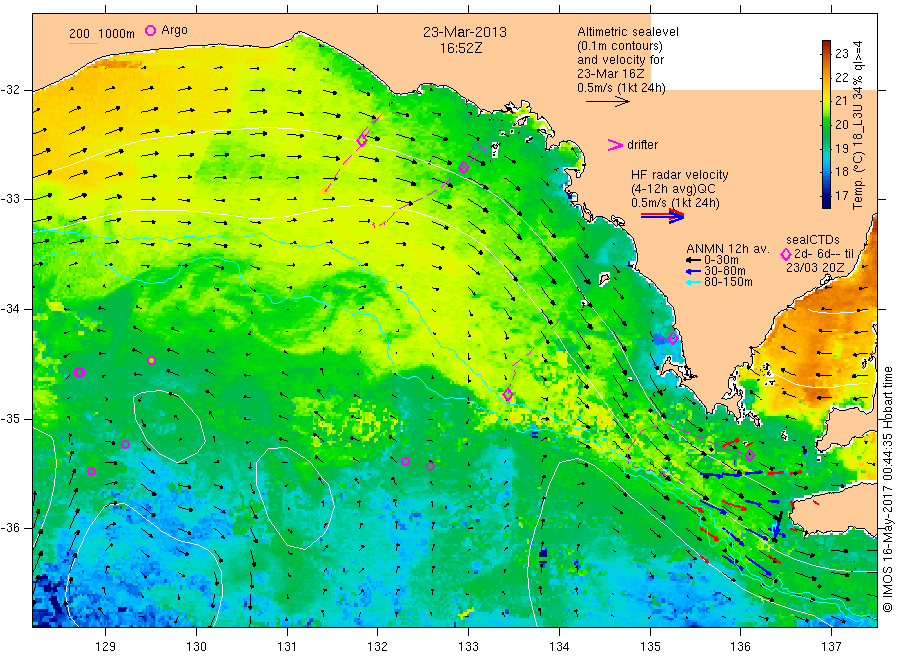Viewport: 900px width, 660px height.
Task: Click the 133 longitude axis label
Action: click(468, 647)
